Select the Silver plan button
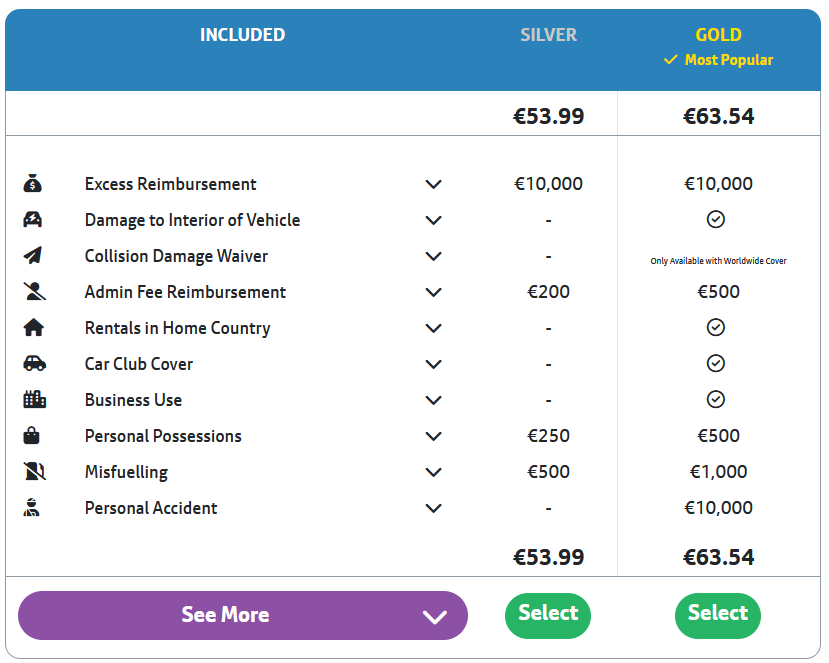829x663 pixels. pyautogui.click(x=548, y=615)
